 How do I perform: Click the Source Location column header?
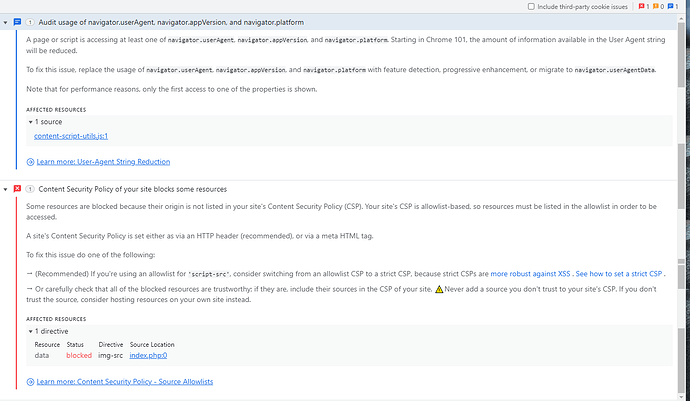tap(152, 345)
